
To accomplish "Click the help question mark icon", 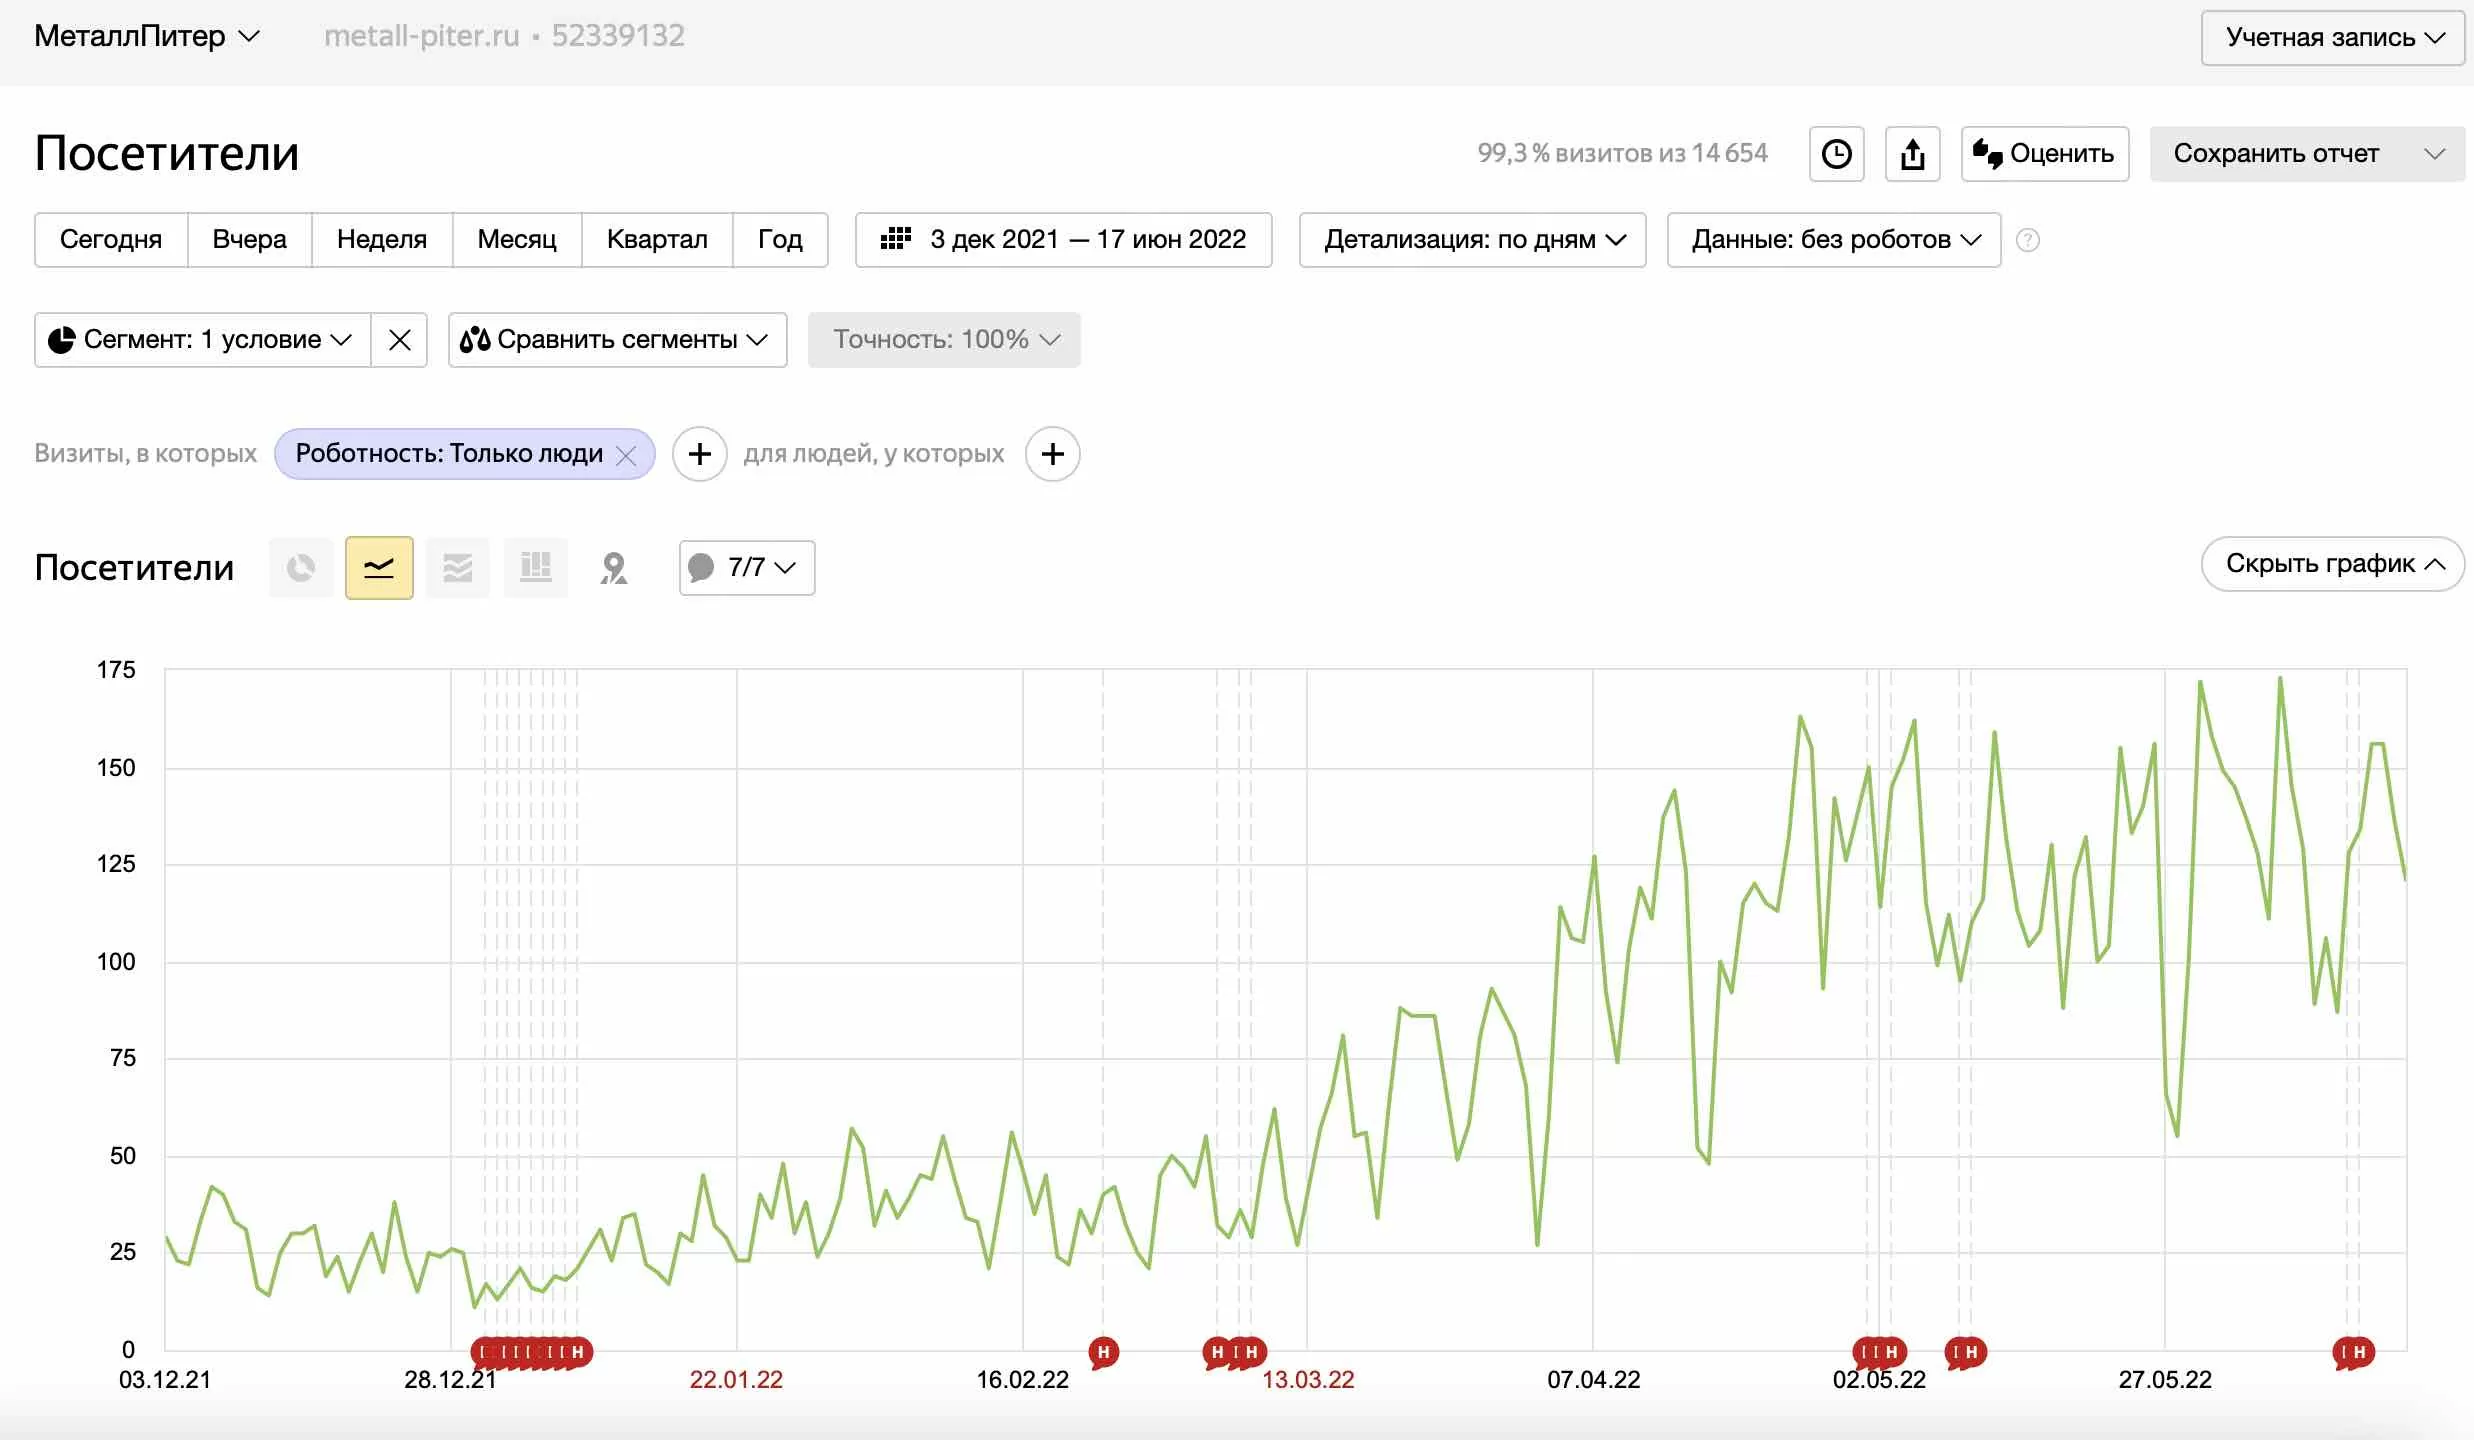I will click(x=2027, y=240).
